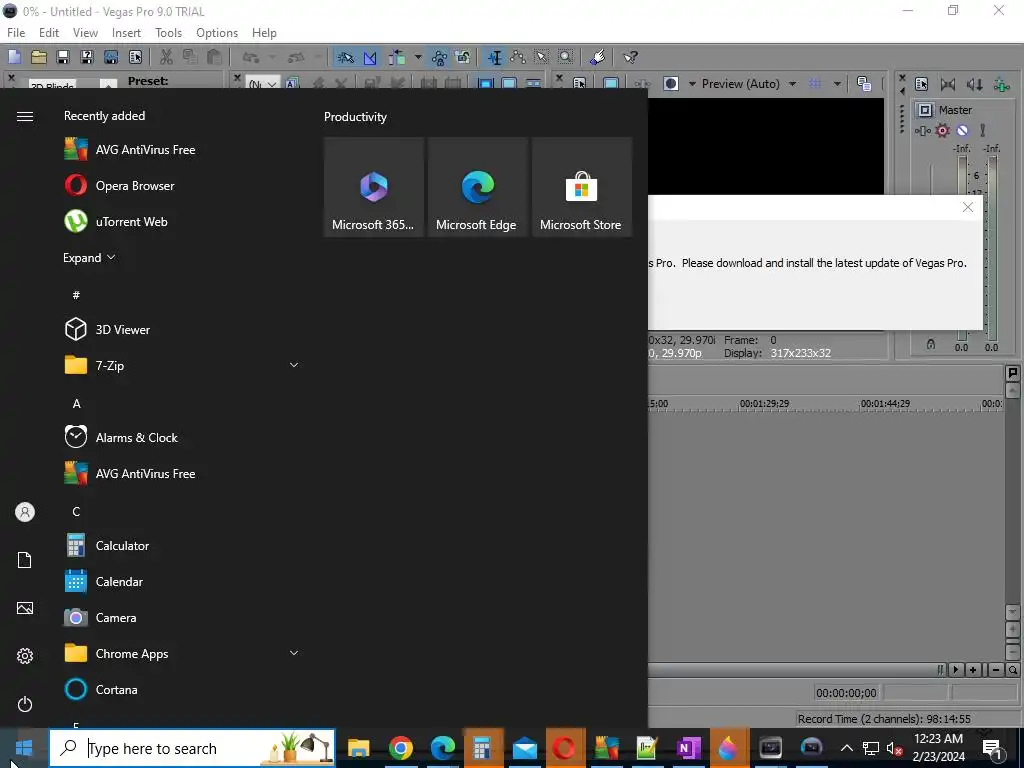Viewport: 1024px width, 768px height.
Task: Open project Properties toolbar icon
Action: (135, 57)
